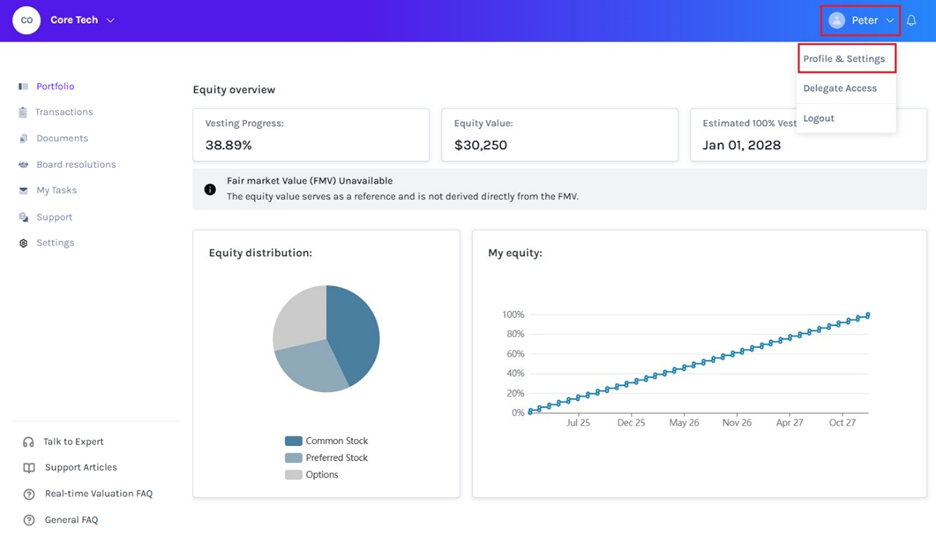Click the Settings gear icon in sidebar

tap(23, 243)
